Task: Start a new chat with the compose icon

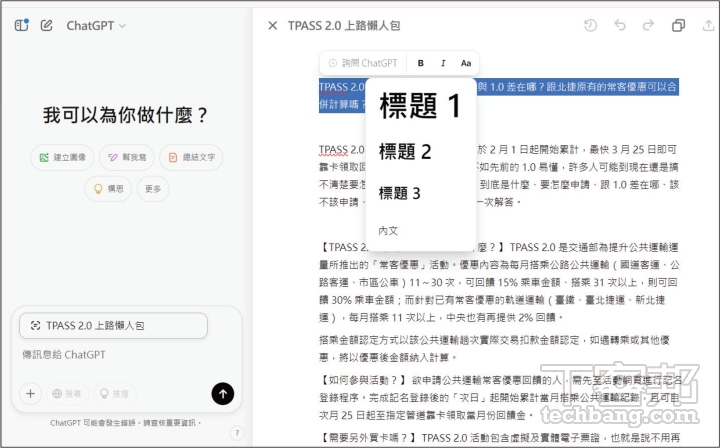Action: click(46, 25)
